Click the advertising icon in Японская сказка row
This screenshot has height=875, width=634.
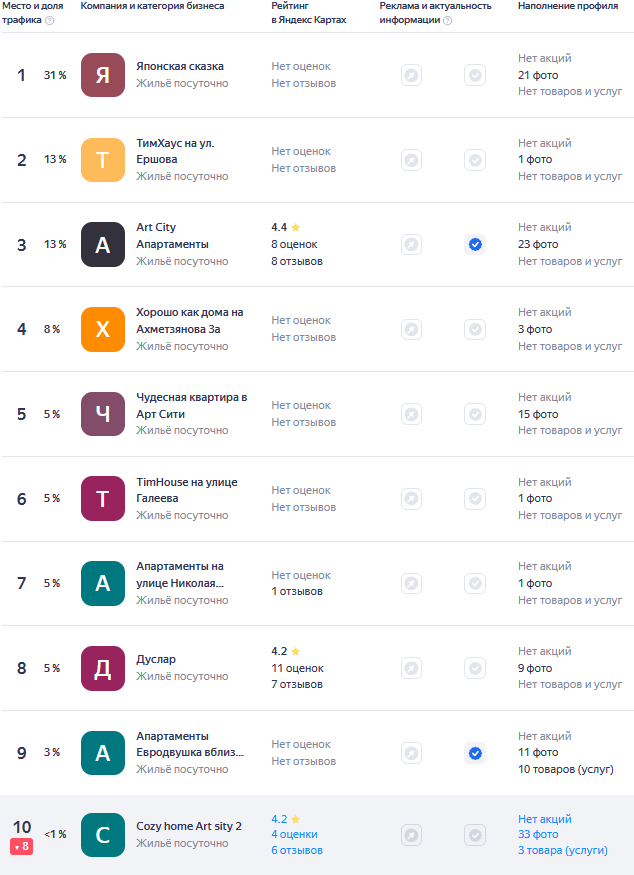pos(411,75)
